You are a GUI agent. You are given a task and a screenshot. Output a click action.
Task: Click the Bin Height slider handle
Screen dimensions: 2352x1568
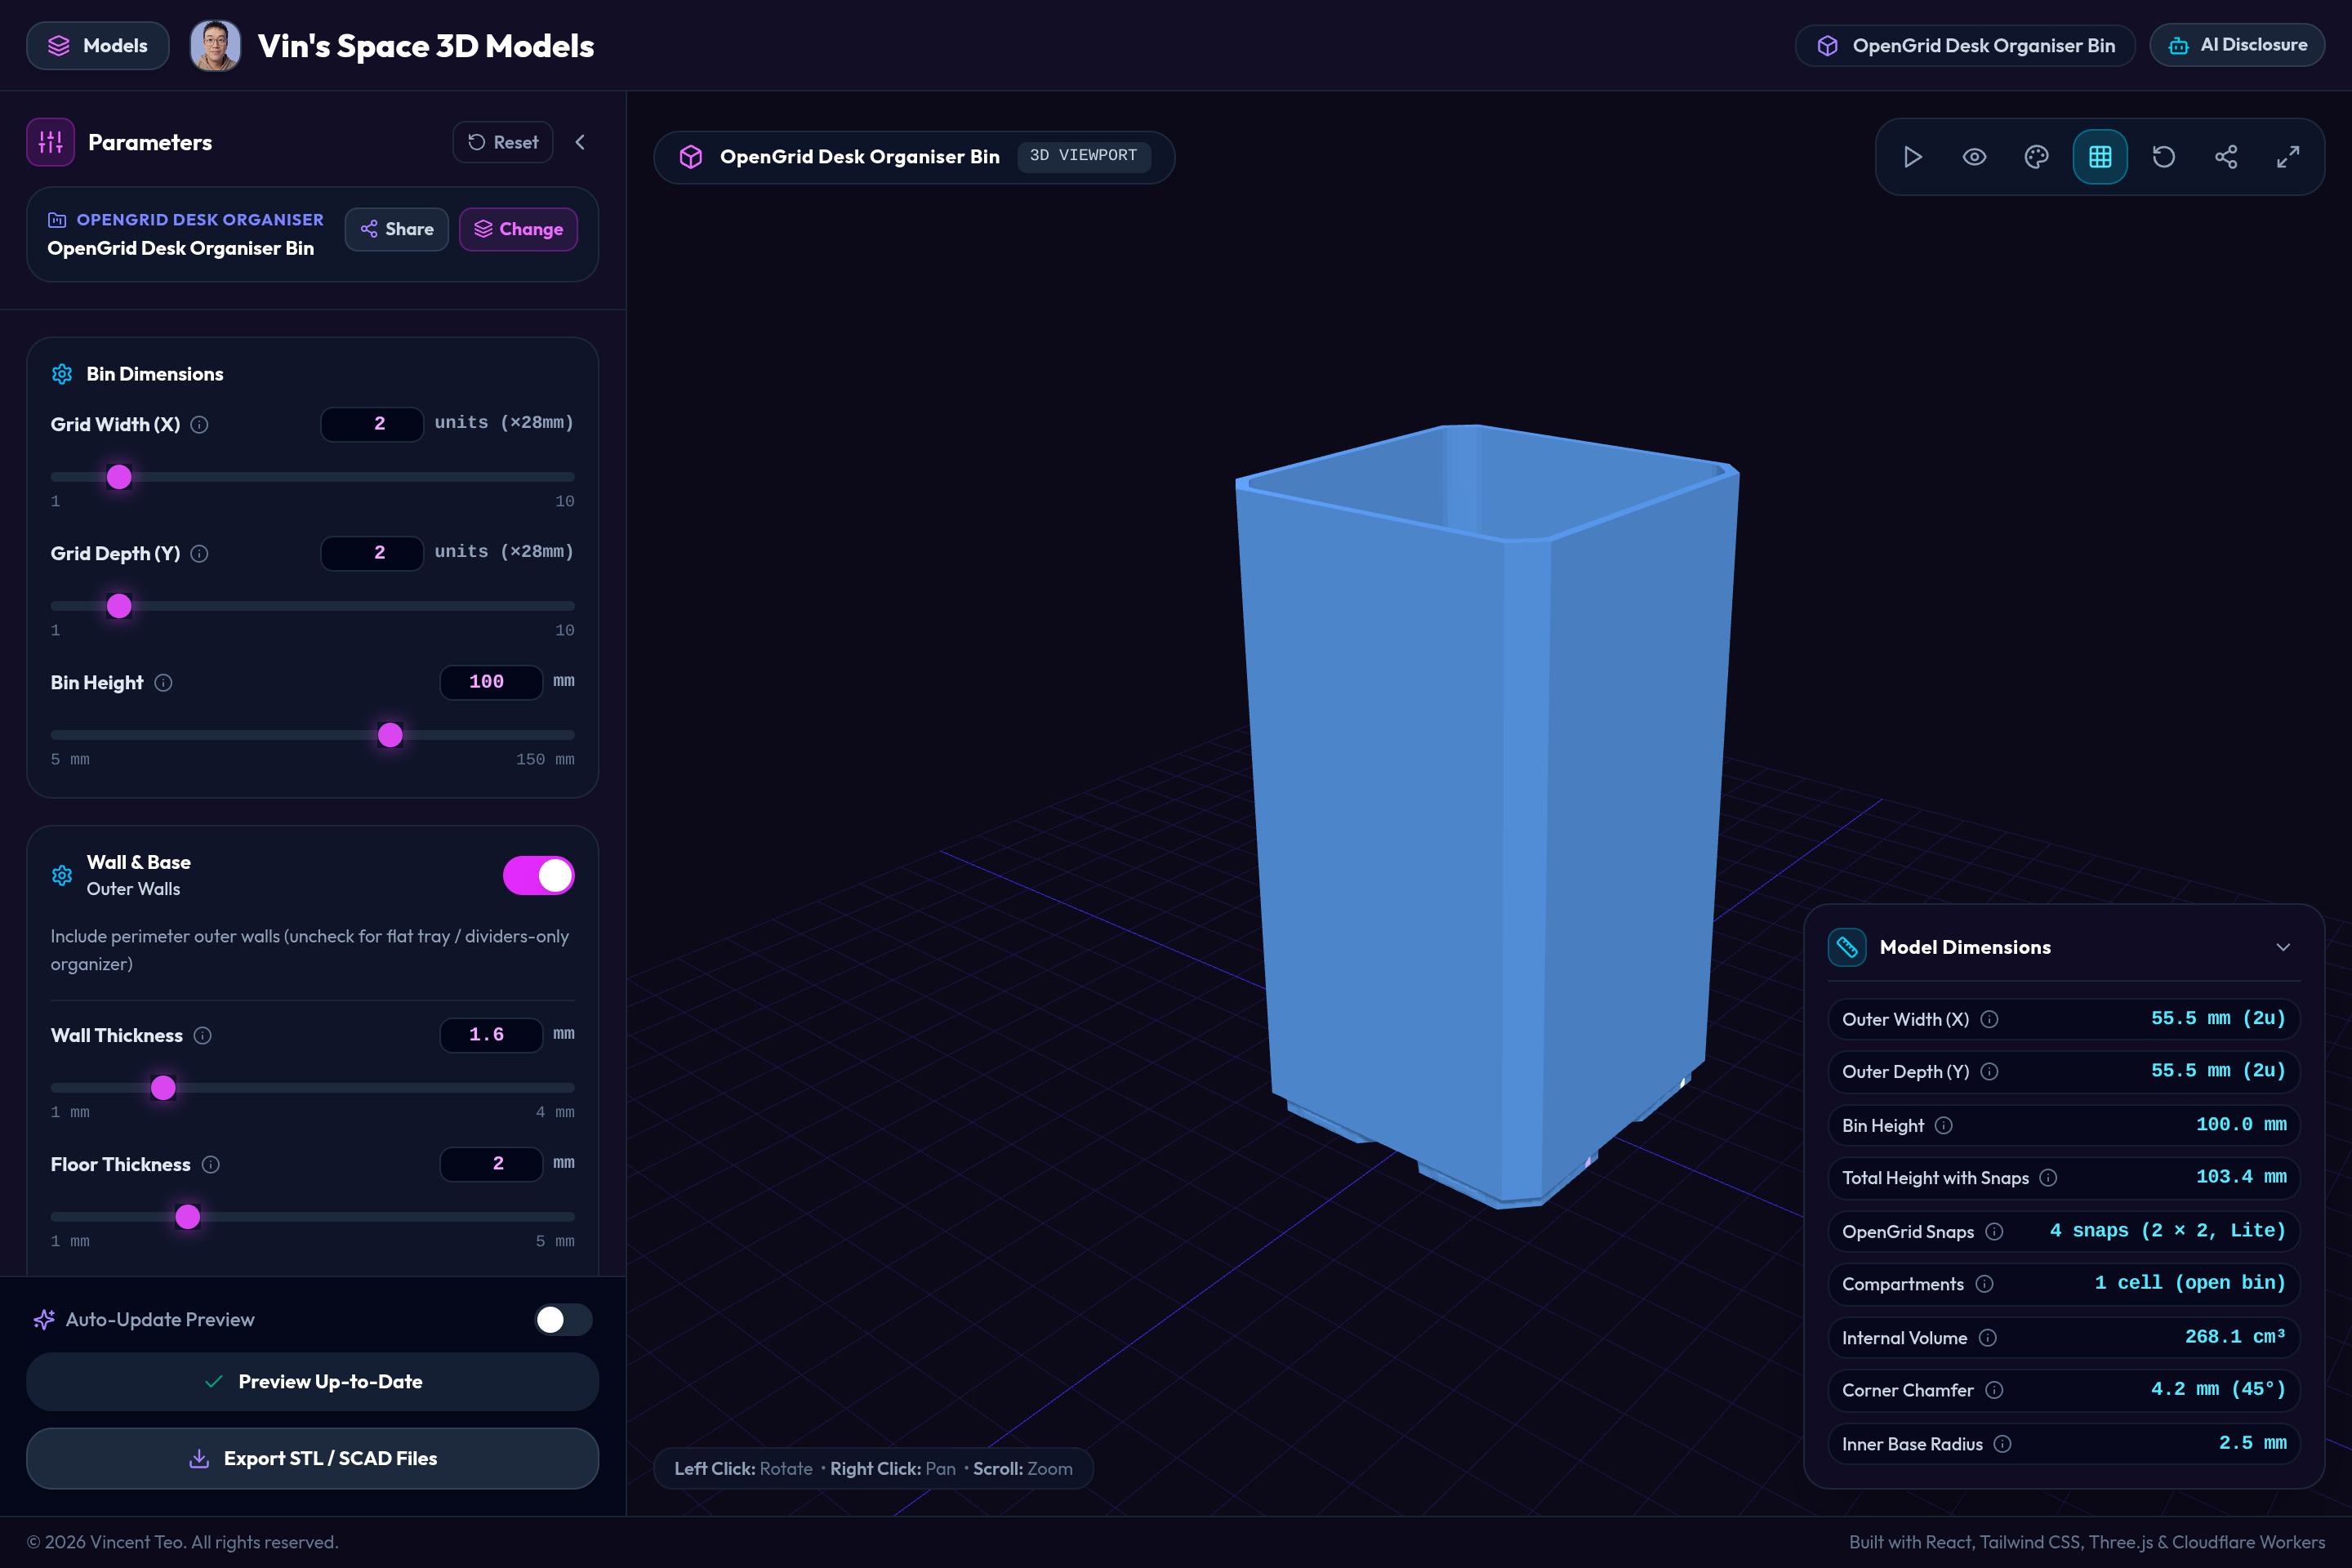click(390, 735)
